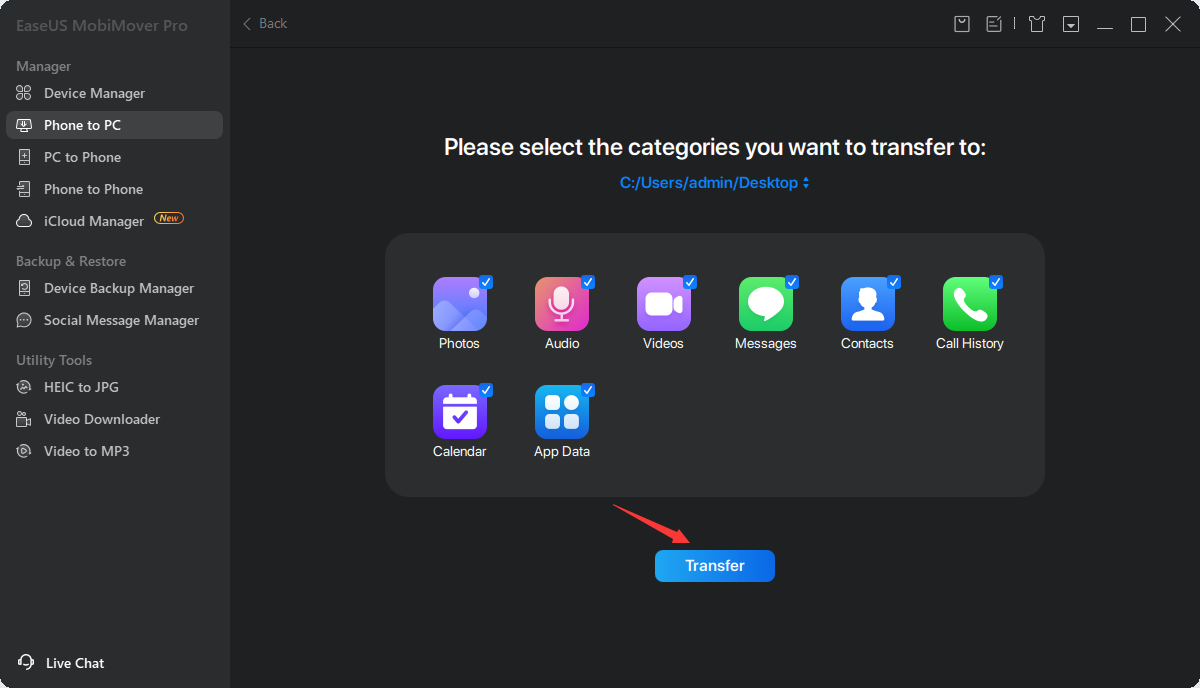Click the Video to MP3 sidebar icon
The height and width of the screenshot is (688, 1200).
[x=24, y=451]
